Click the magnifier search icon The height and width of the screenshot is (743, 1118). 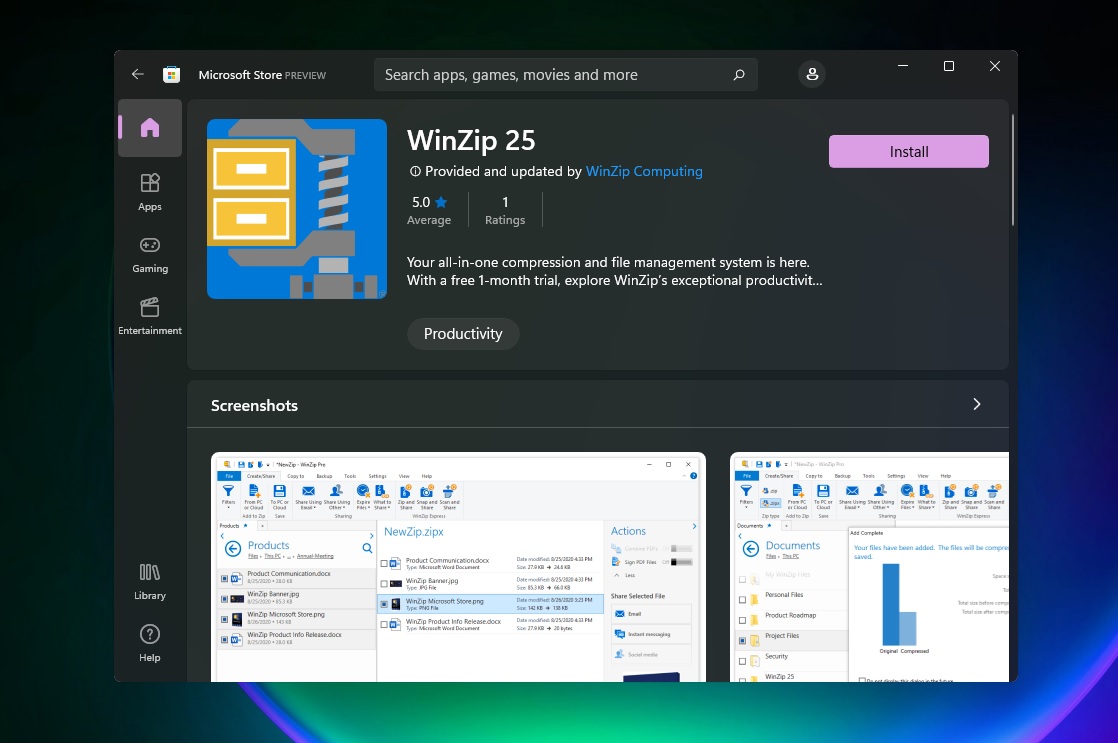[739, 74]
